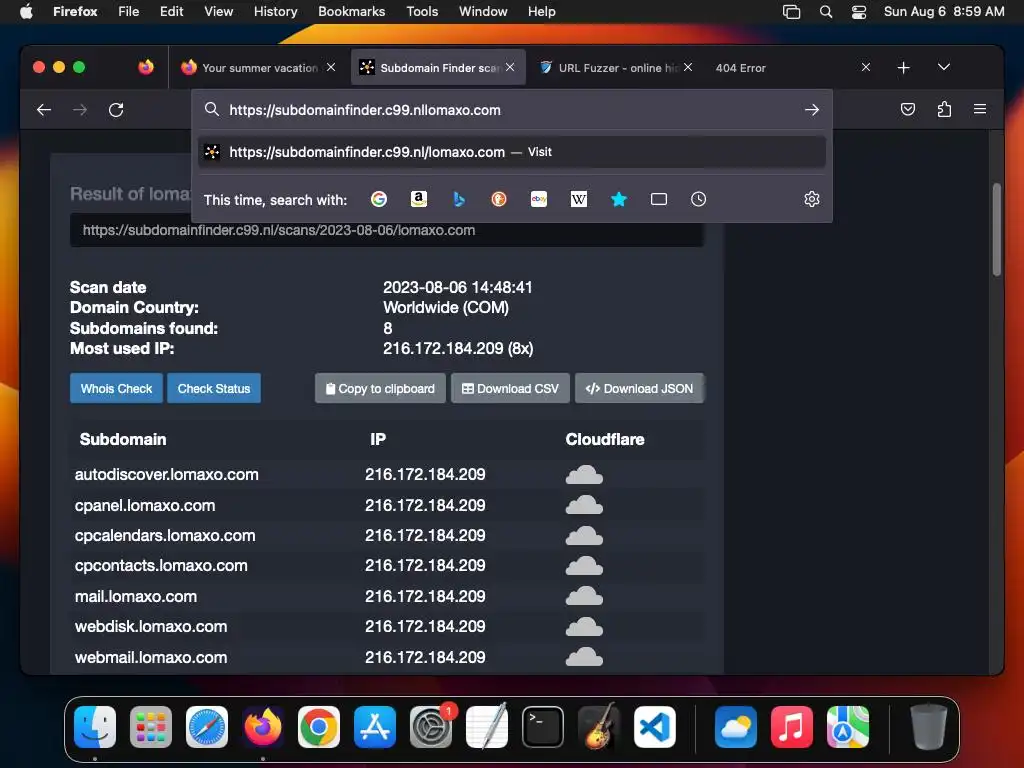Search in open tabs icon

659,199
